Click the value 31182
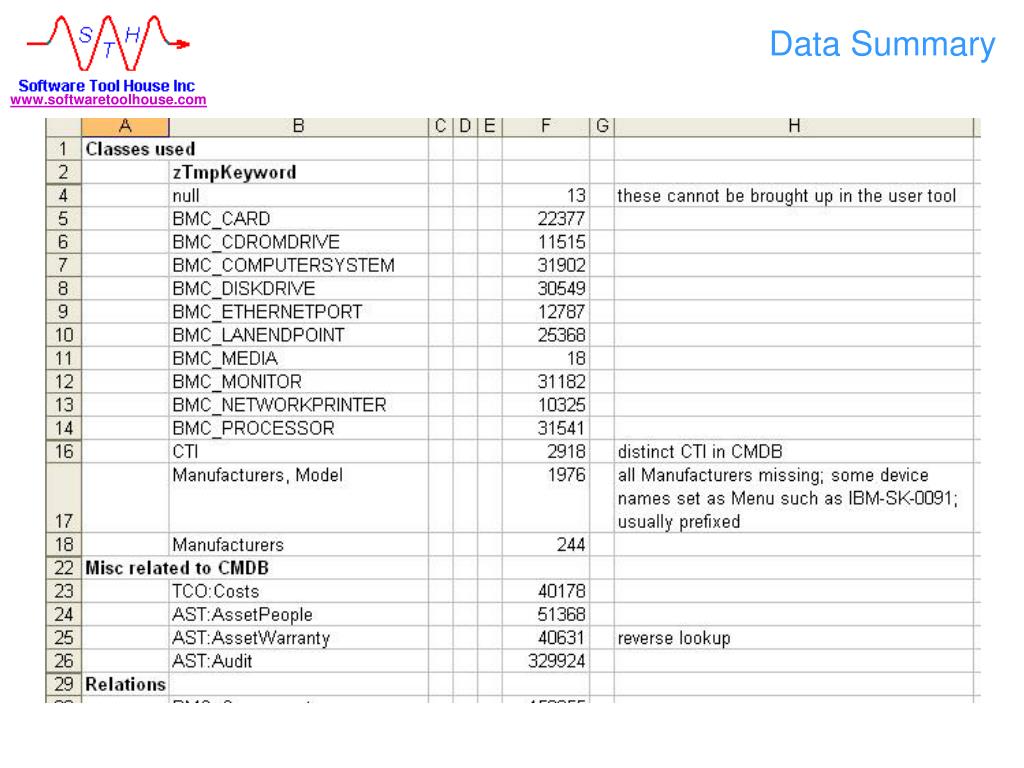 pyautogui.click(x=561, y=382)
